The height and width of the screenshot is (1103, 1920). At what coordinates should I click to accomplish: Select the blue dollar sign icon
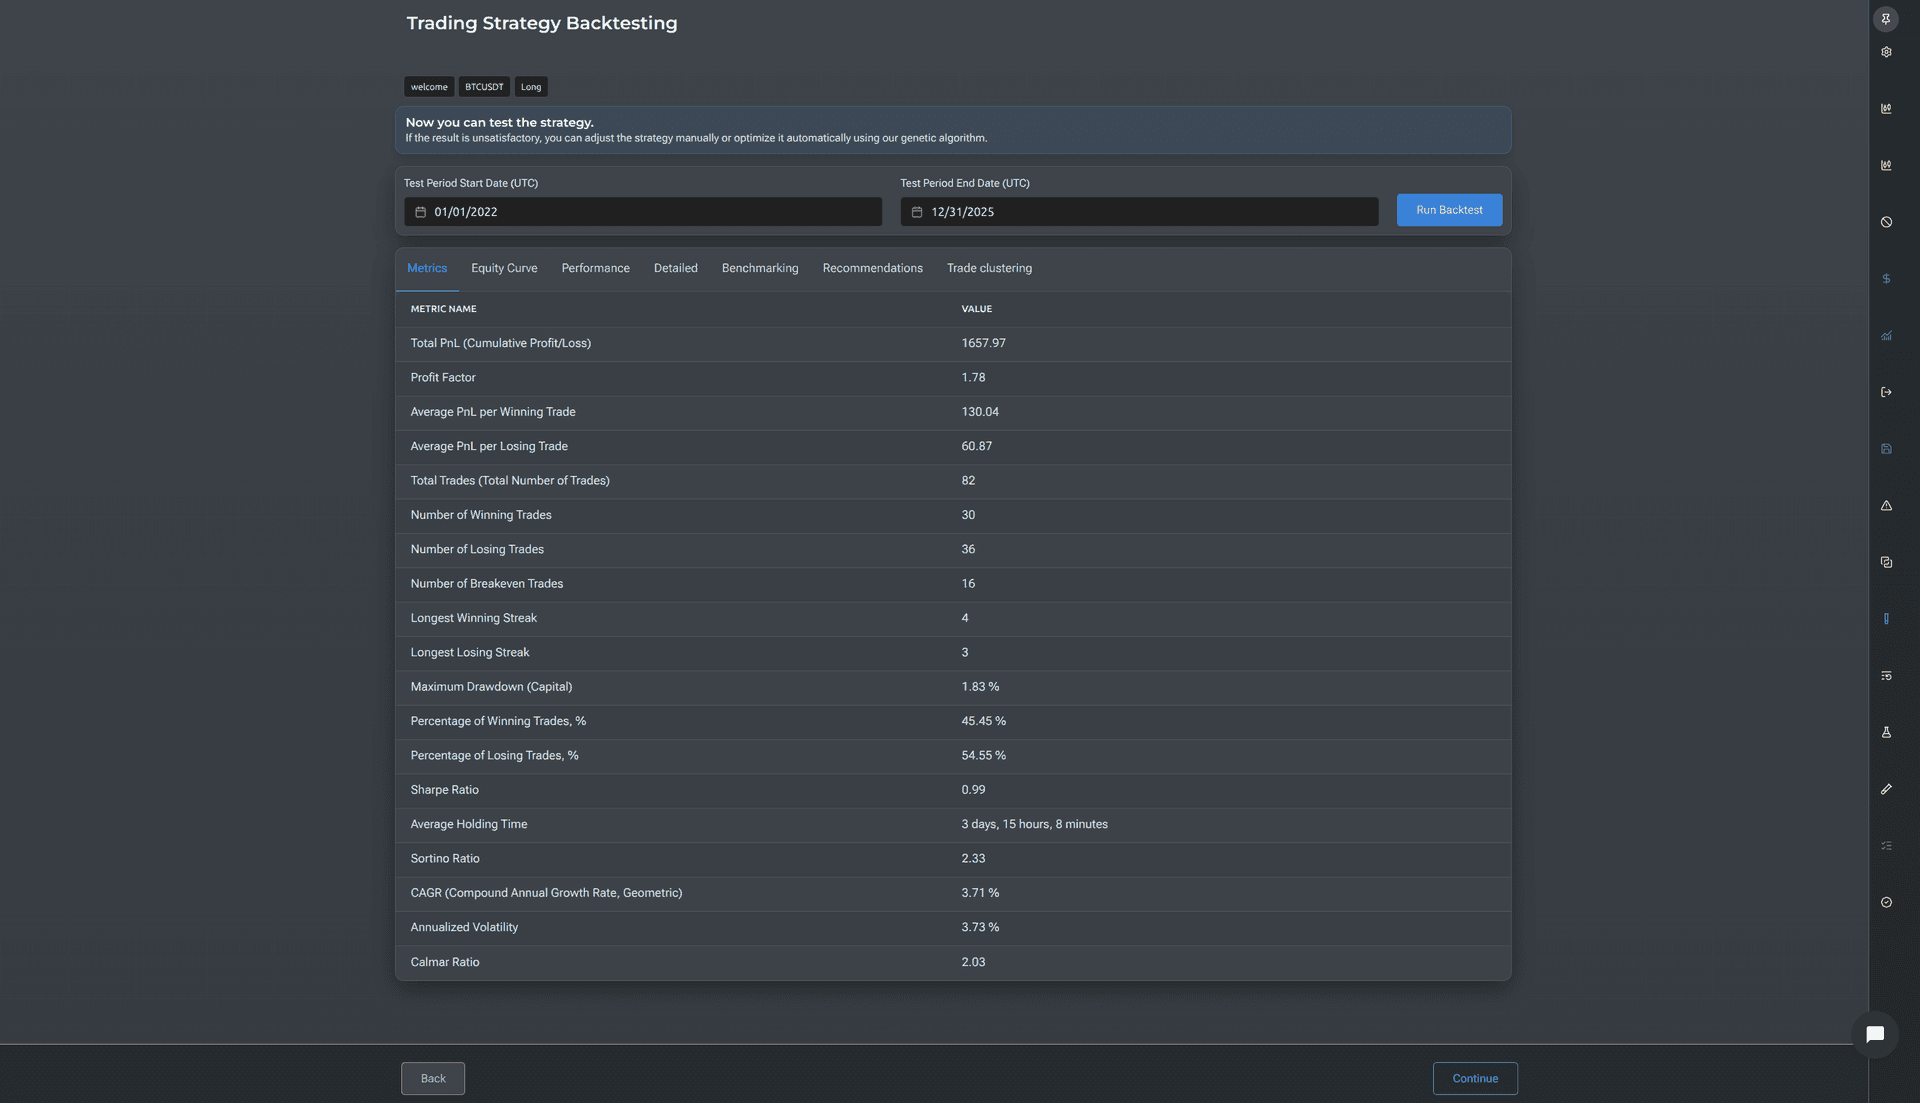point(1886,279)
